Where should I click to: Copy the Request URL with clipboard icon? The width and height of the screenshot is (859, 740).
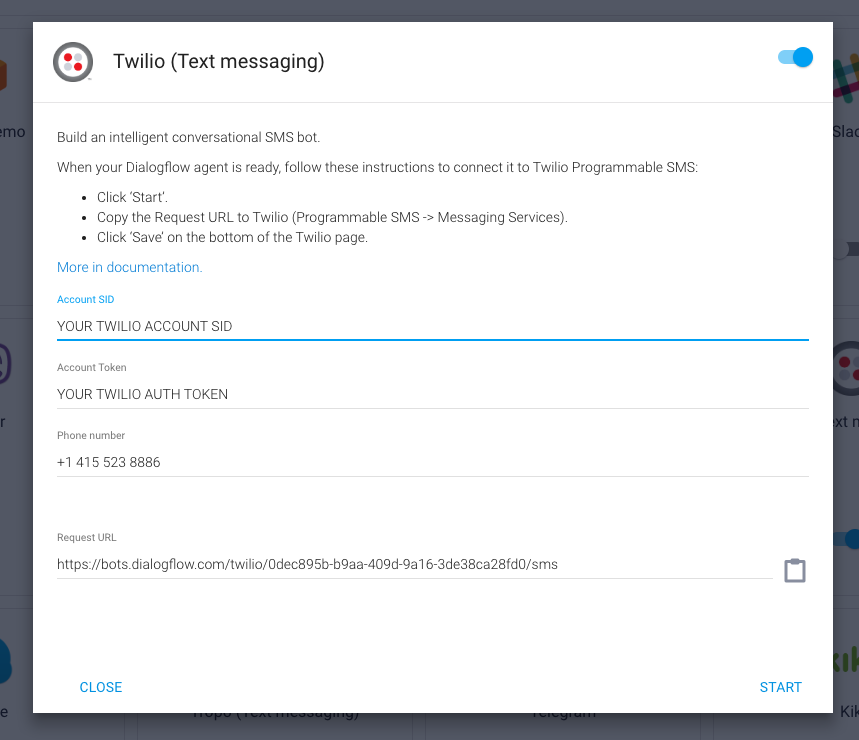click(x=794, y=570)
